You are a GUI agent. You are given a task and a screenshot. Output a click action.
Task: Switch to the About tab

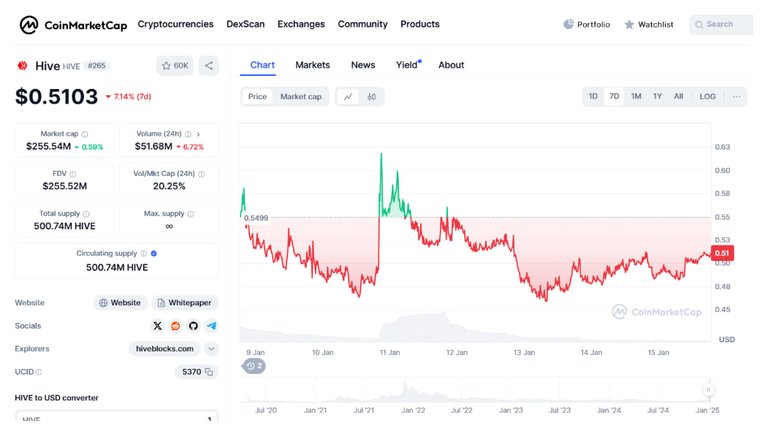pyautogui.click(x=451, y=65)
